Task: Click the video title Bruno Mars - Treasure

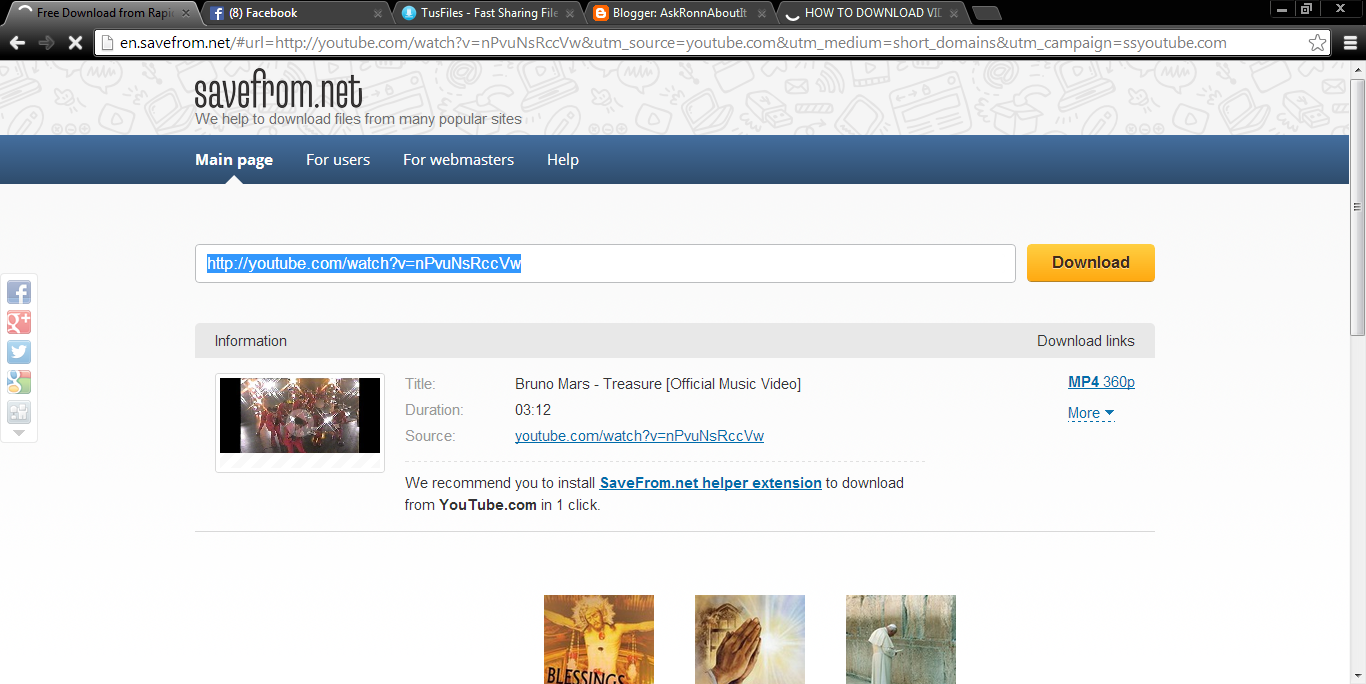Action: pyautogui.click(x=658, y=384)
